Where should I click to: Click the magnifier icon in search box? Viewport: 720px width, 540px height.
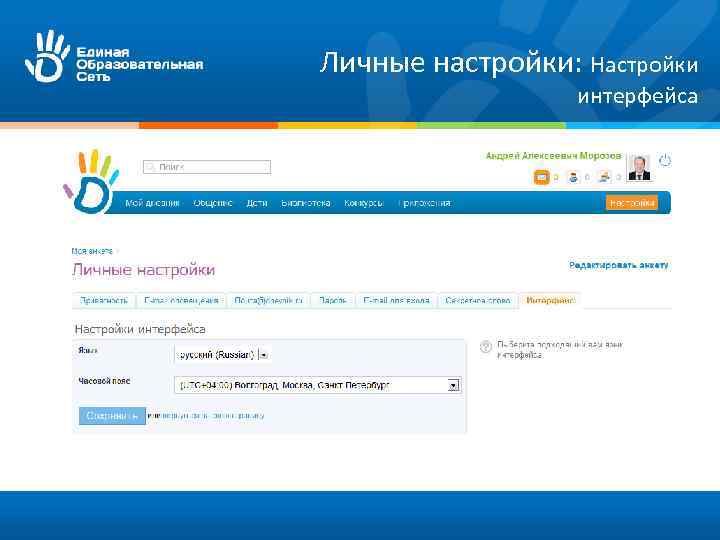tap(151, 167)
